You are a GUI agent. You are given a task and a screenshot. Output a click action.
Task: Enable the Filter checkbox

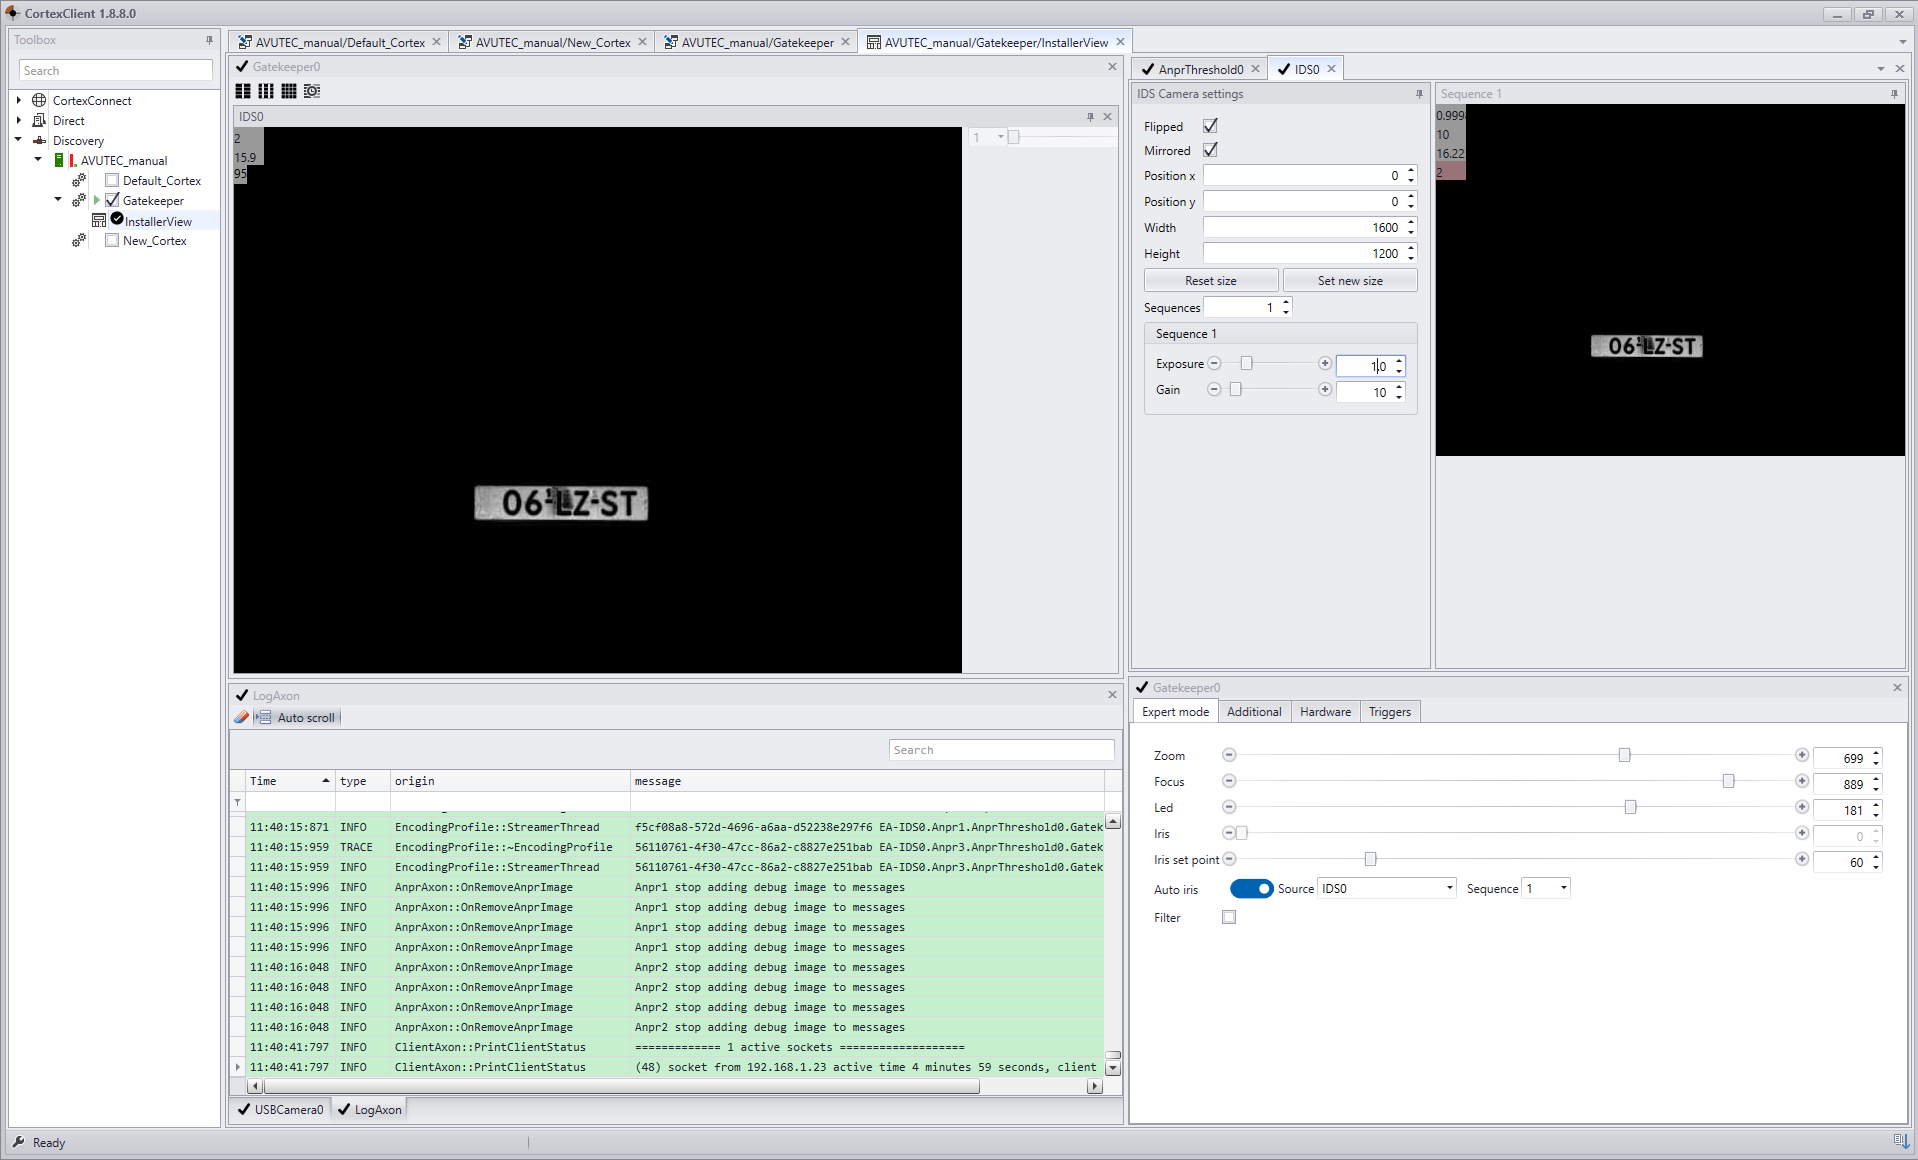1229,917
